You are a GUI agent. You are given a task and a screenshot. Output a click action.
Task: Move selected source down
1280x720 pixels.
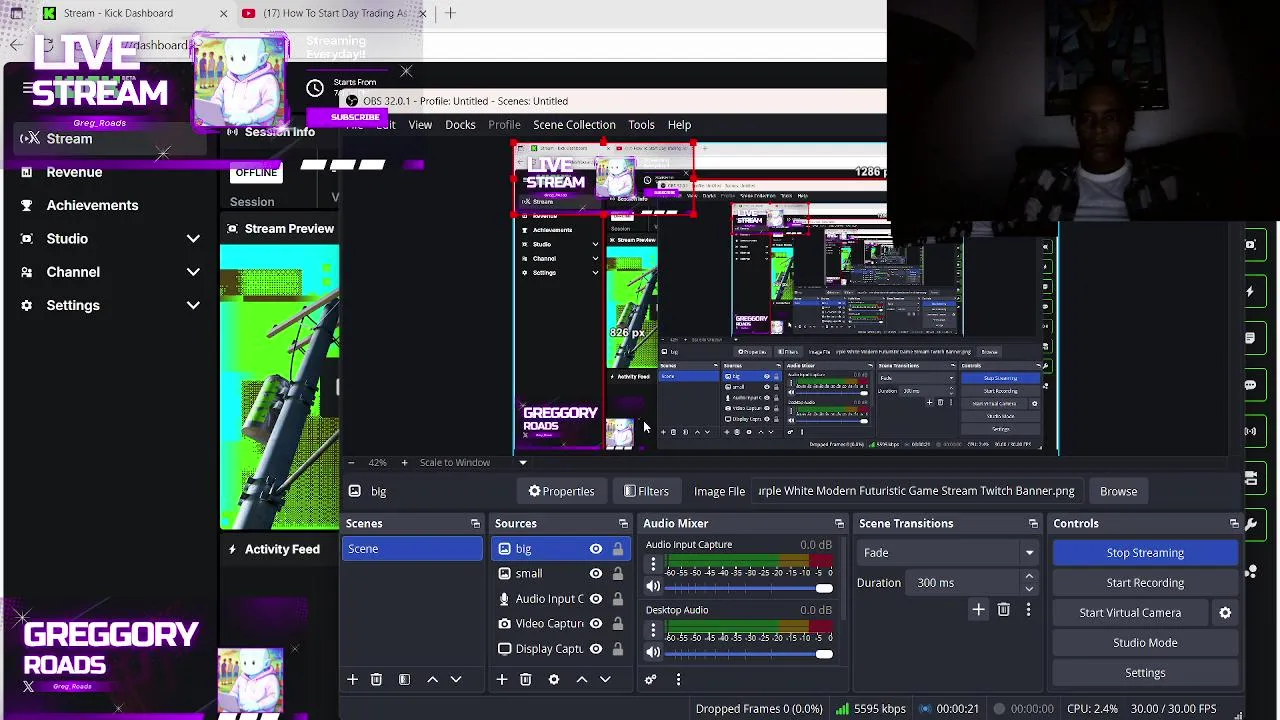(605, 680)
